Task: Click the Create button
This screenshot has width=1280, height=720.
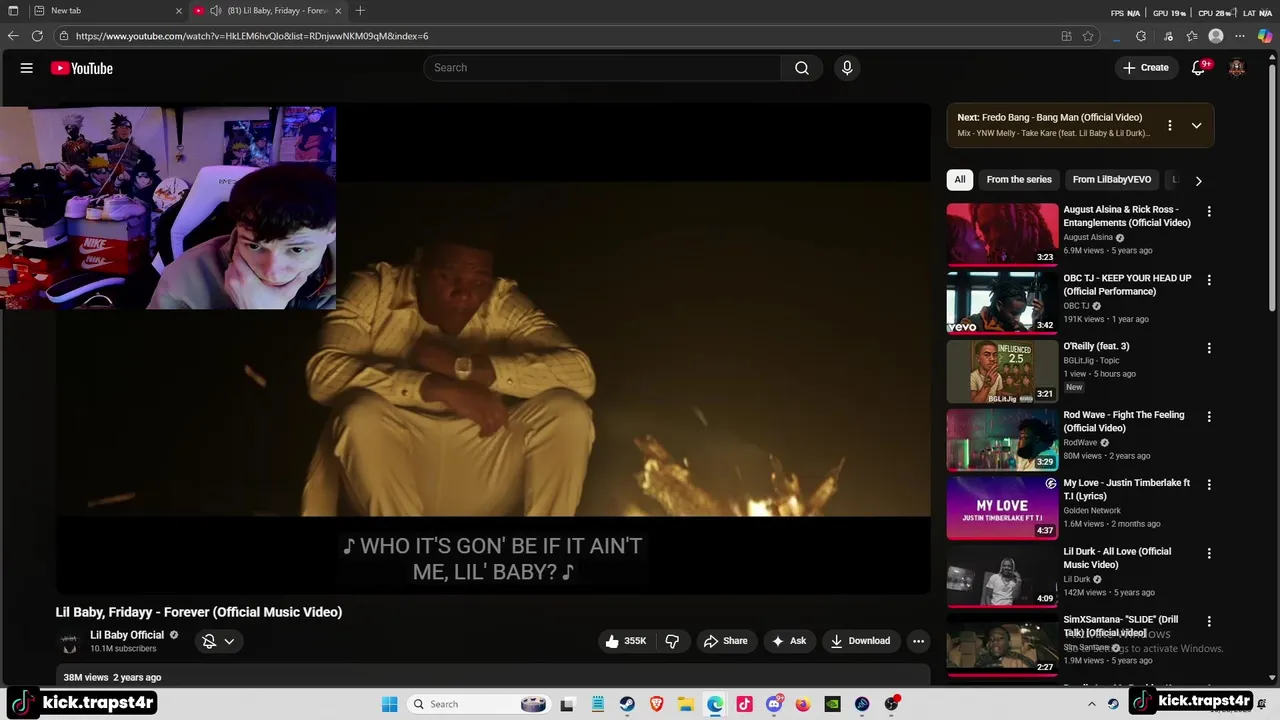Action: click(x=1146, y=68)
